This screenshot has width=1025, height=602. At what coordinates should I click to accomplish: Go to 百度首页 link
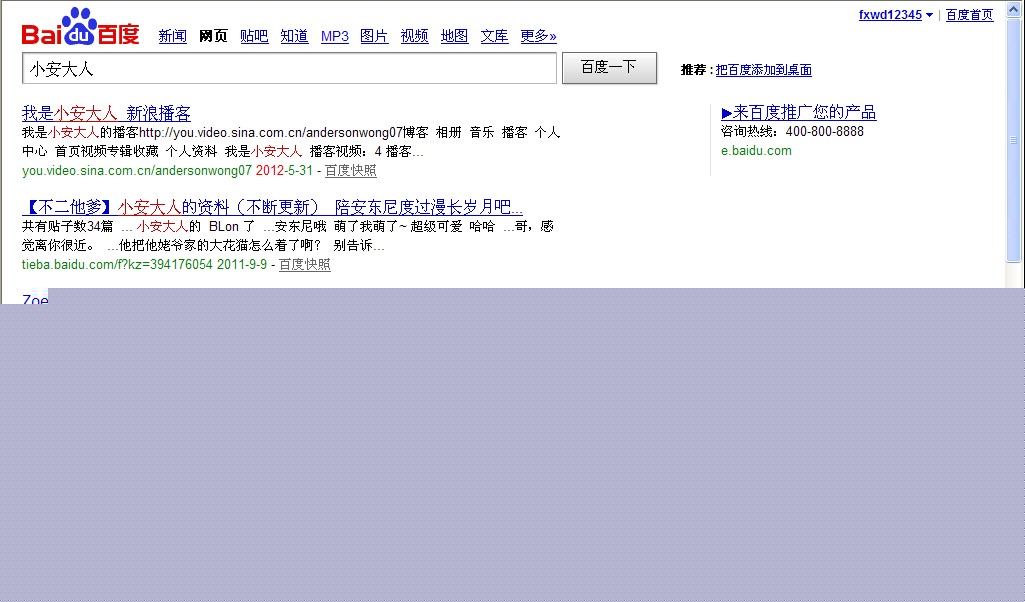(x=969, y=15)
